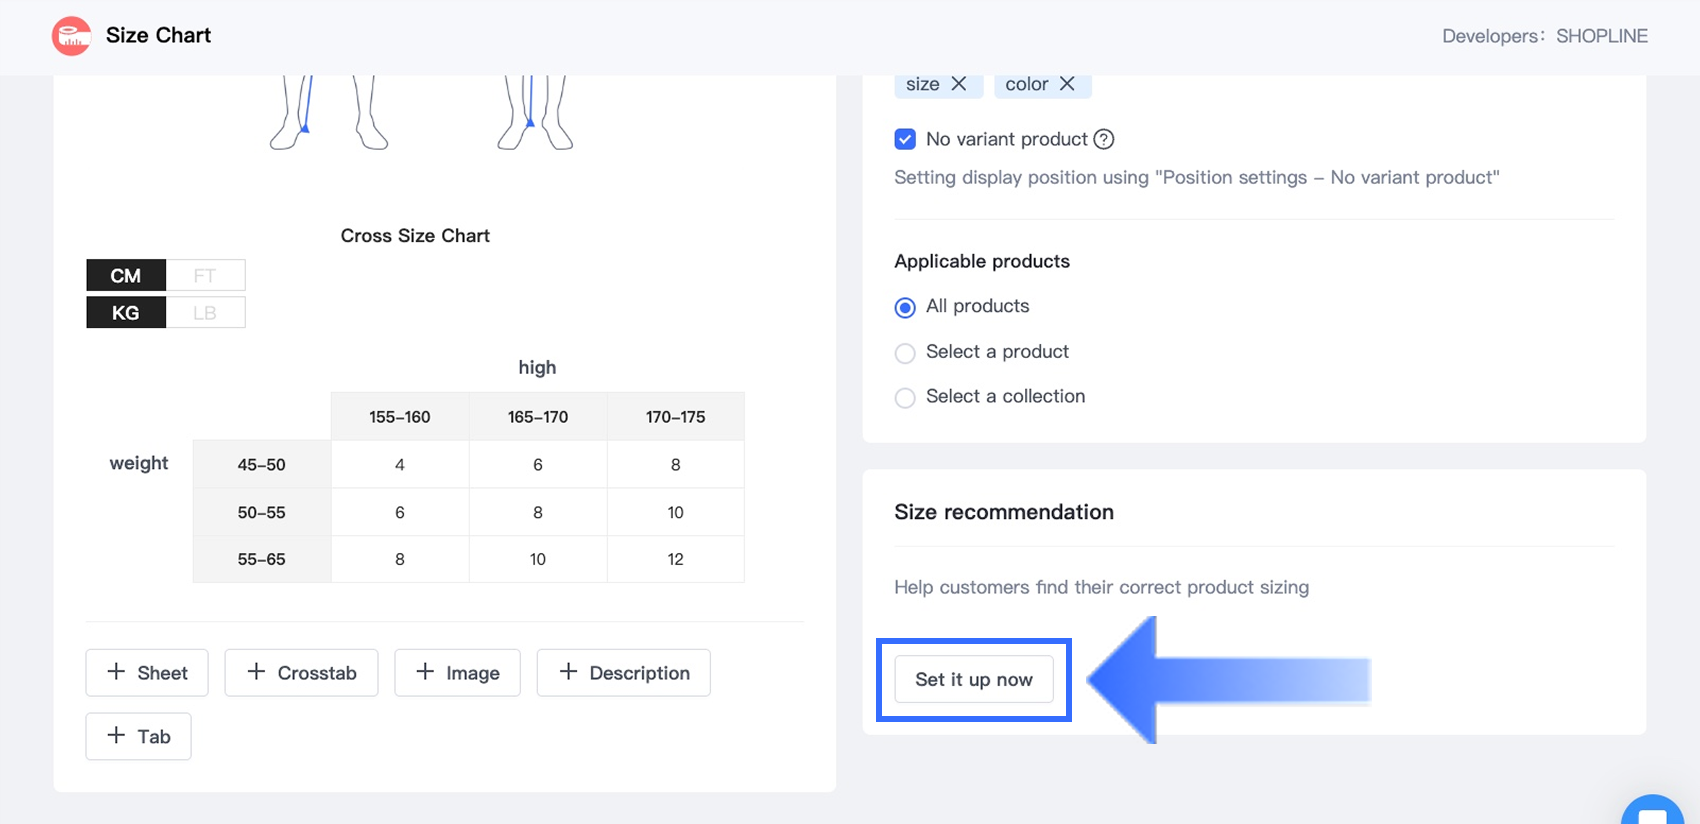Image resolution: width=1700 pixels, height=824 pixels.
Task: Add a Crosstab block
Action: point(301,673)
